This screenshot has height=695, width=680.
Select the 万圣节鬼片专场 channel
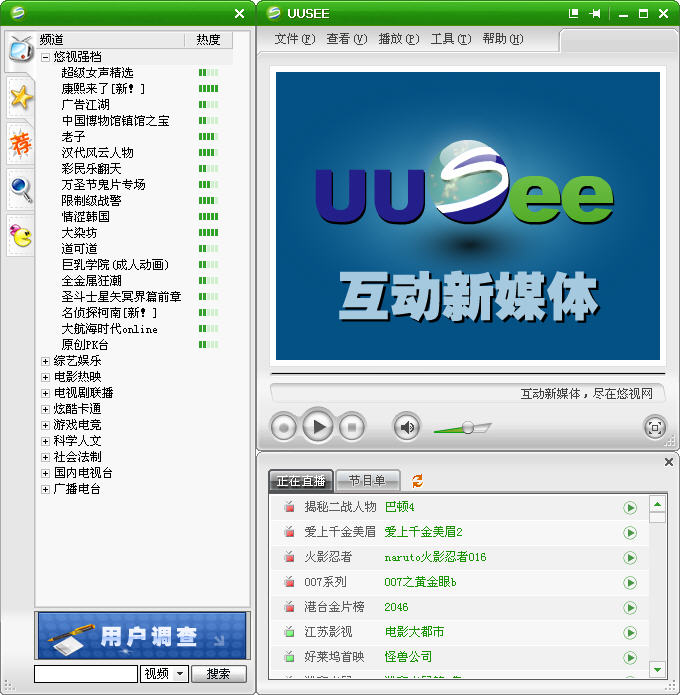pyautogui.click(x=103, y=185)
